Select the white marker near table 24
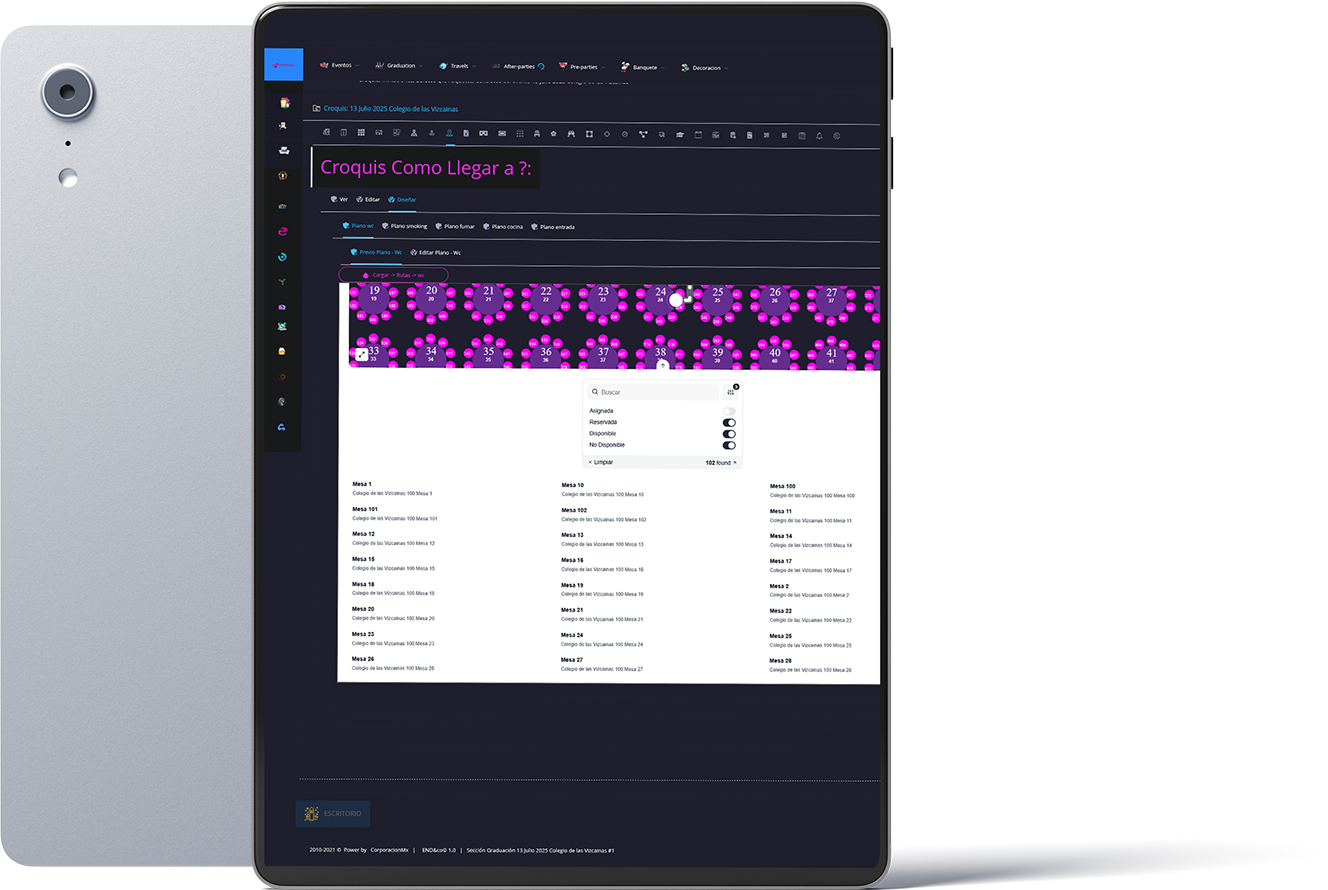 (x=676, y=300)
